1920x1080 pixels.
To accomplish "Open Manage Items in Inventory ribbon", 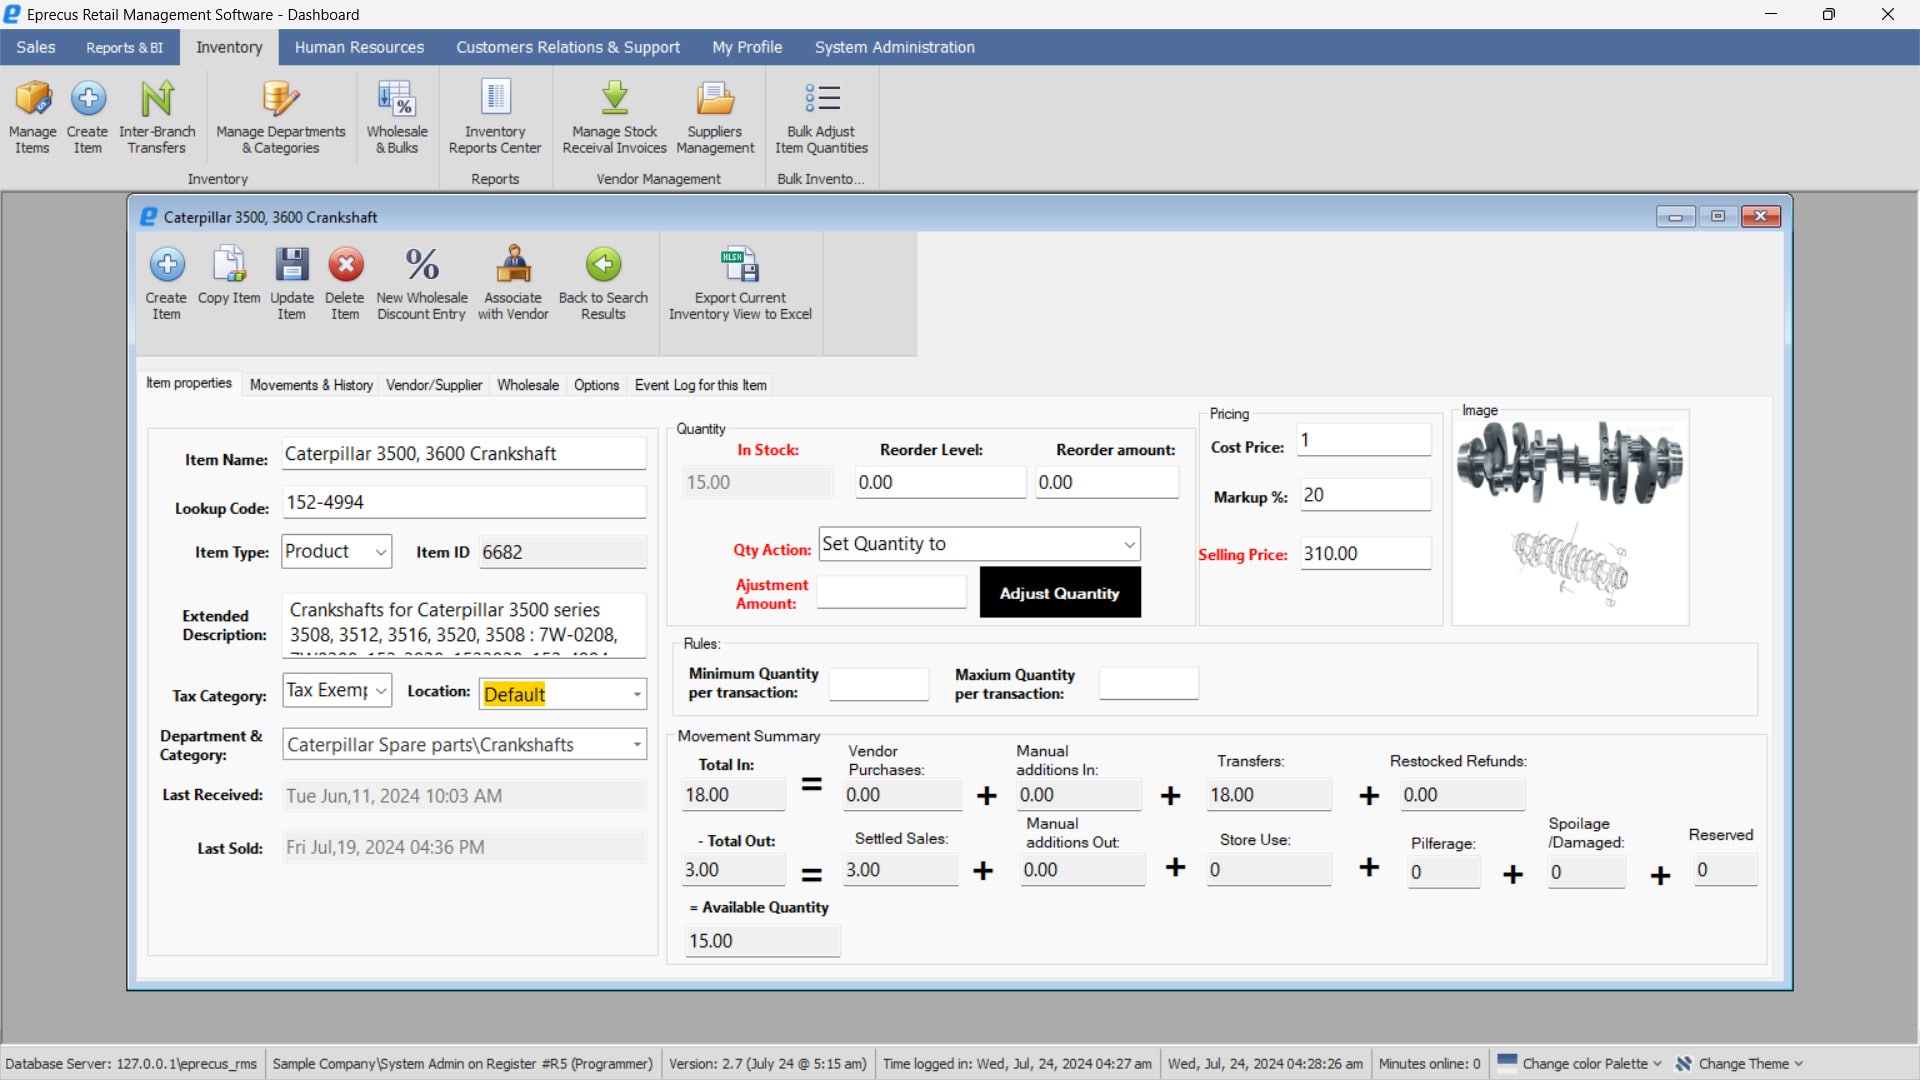I will tap(32, 117).
